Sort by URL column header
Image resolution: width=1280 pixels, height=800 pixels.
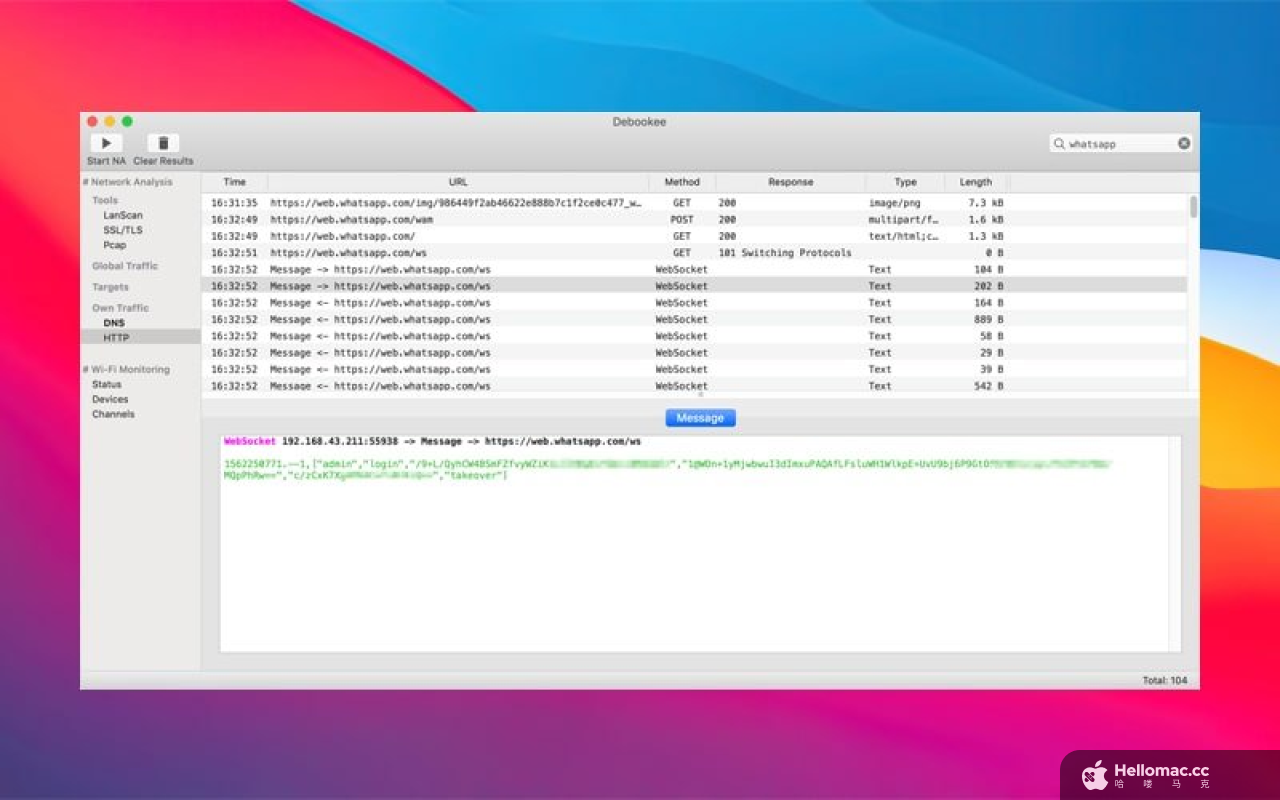coord(458,182)
